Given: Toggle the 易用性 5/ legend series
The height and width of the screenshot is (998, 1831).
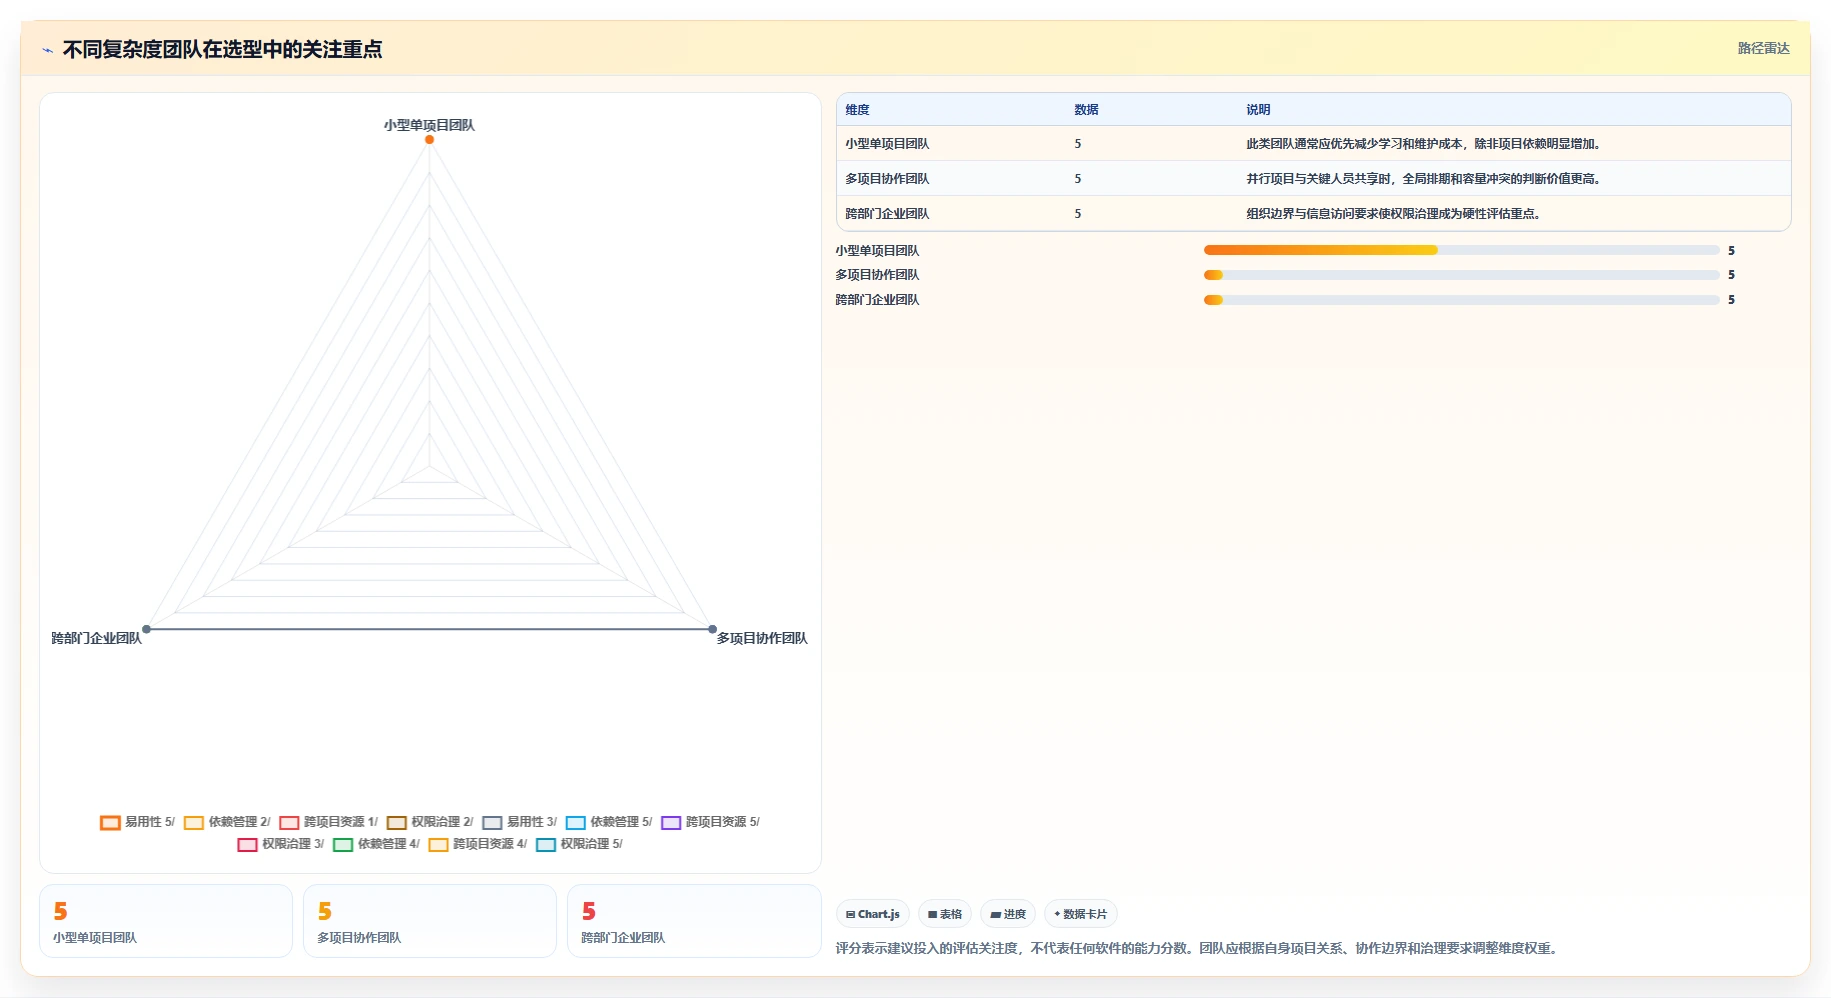Looking at the screenshot, I should pos(138,822).
